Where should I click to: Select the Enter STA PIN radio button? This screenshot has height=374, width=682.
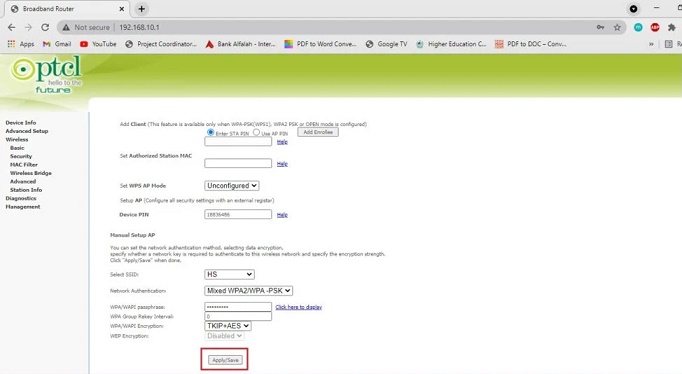coord(211,132)
